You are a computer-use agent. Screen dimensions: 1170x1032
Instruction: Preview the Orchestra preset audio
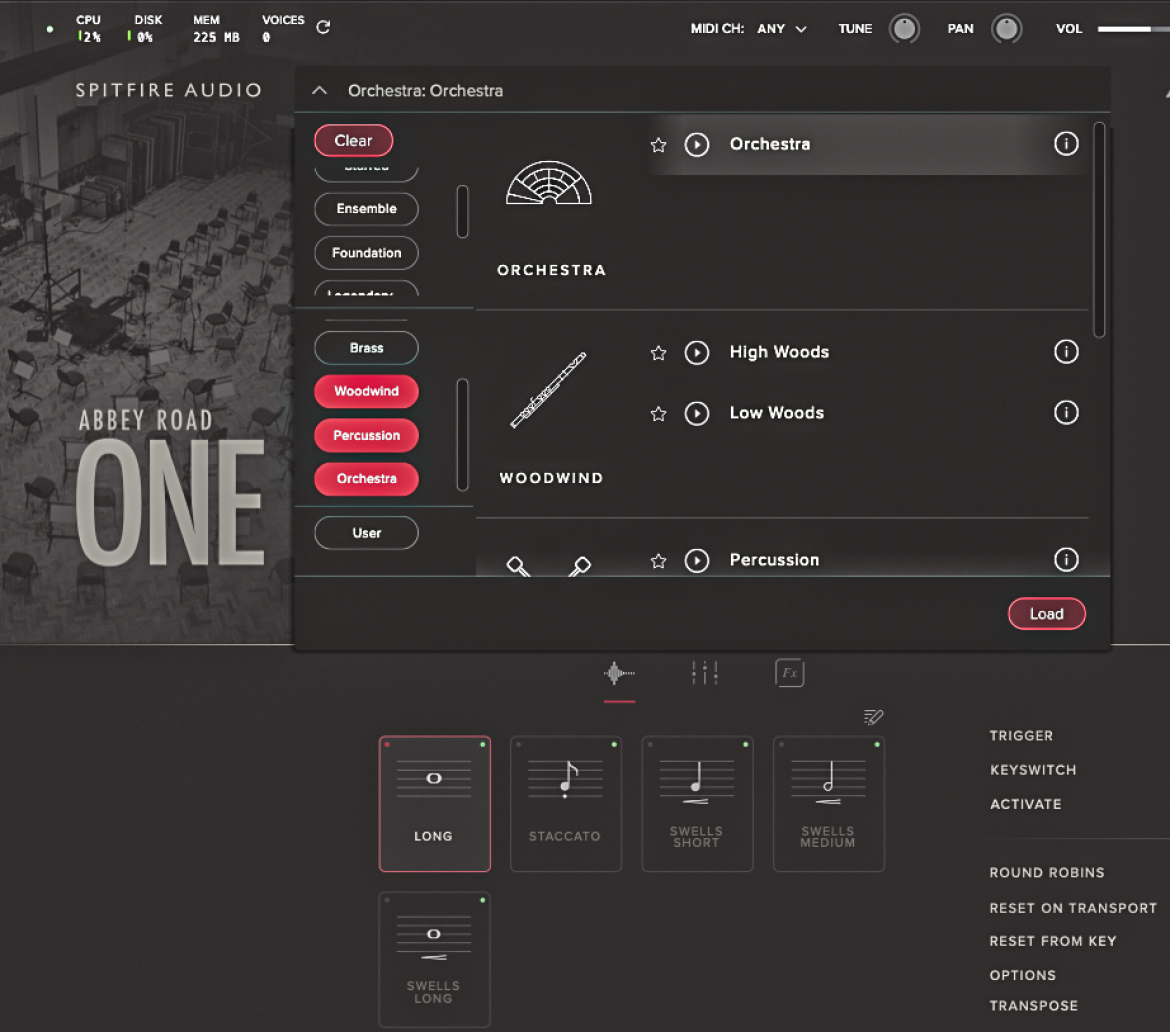click(697, 145)
